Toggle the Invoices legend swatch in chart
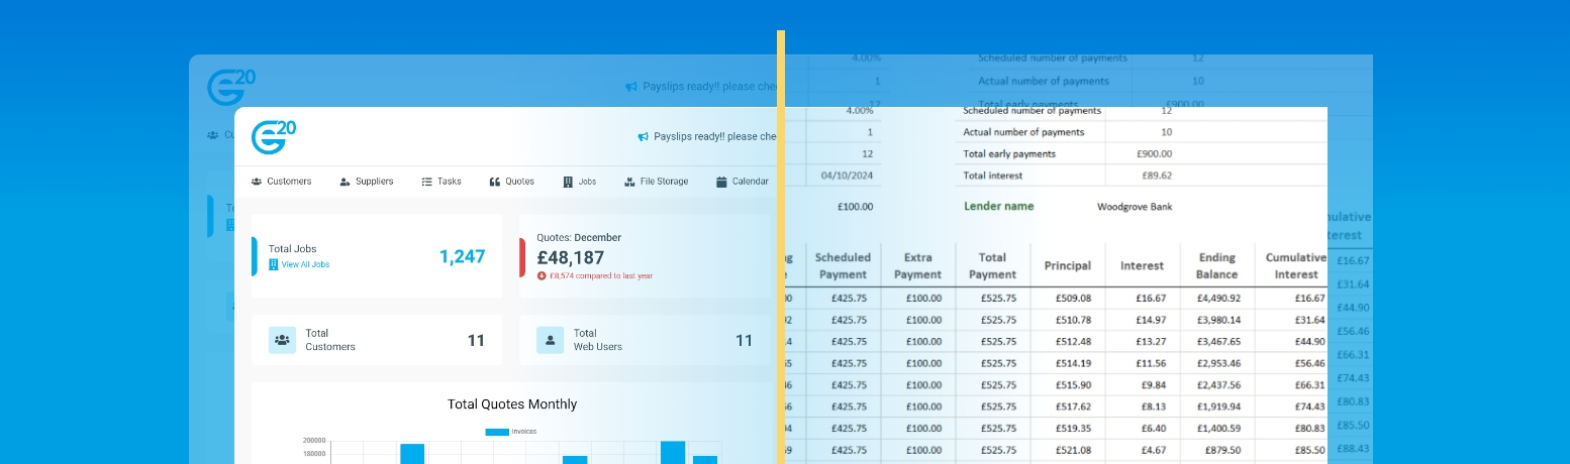Screen dimensions: 1570x464 point(497,432)
